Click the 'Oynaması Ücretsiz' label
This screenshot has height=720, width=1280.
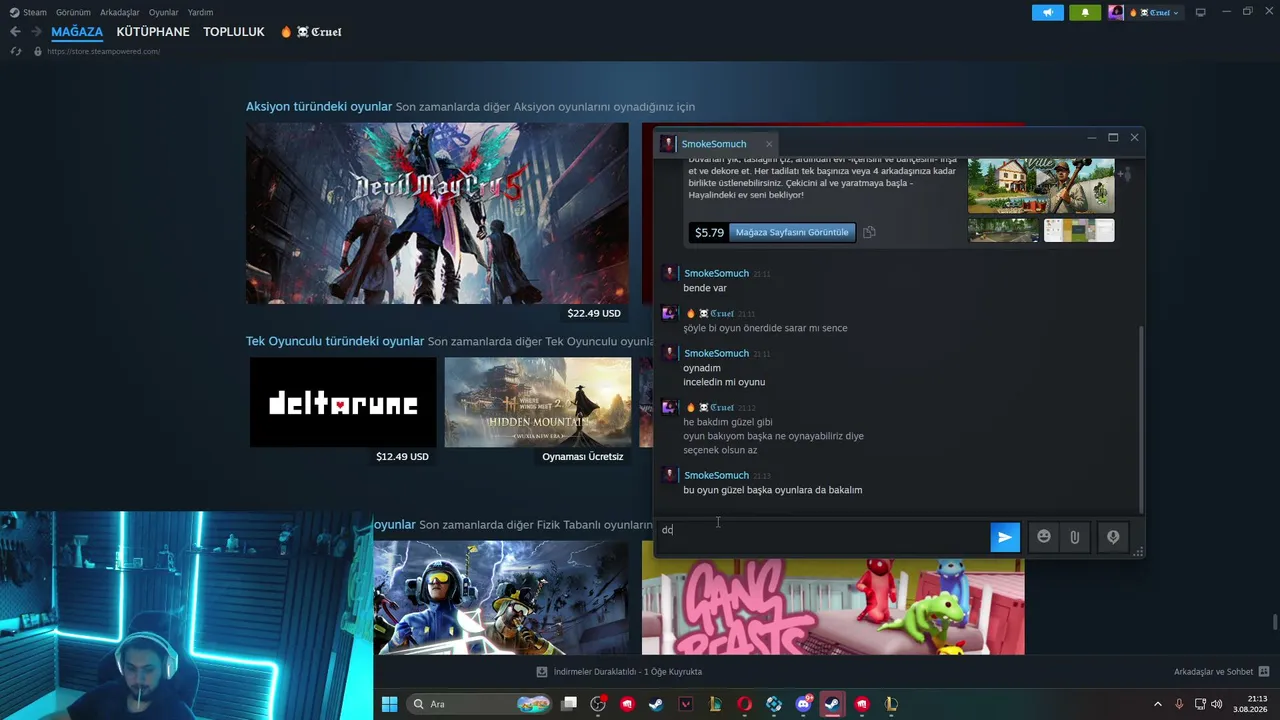583,456
